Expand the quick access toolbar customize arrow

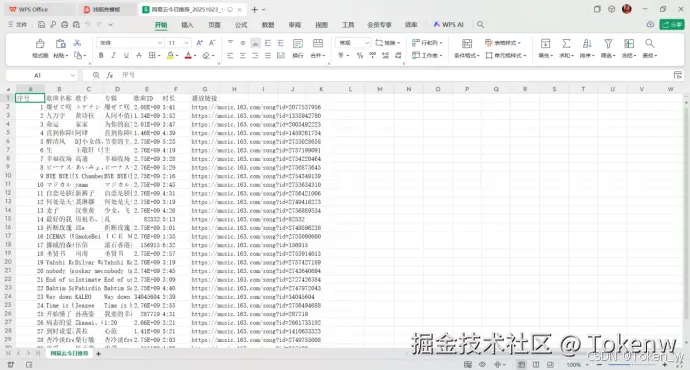111,25
